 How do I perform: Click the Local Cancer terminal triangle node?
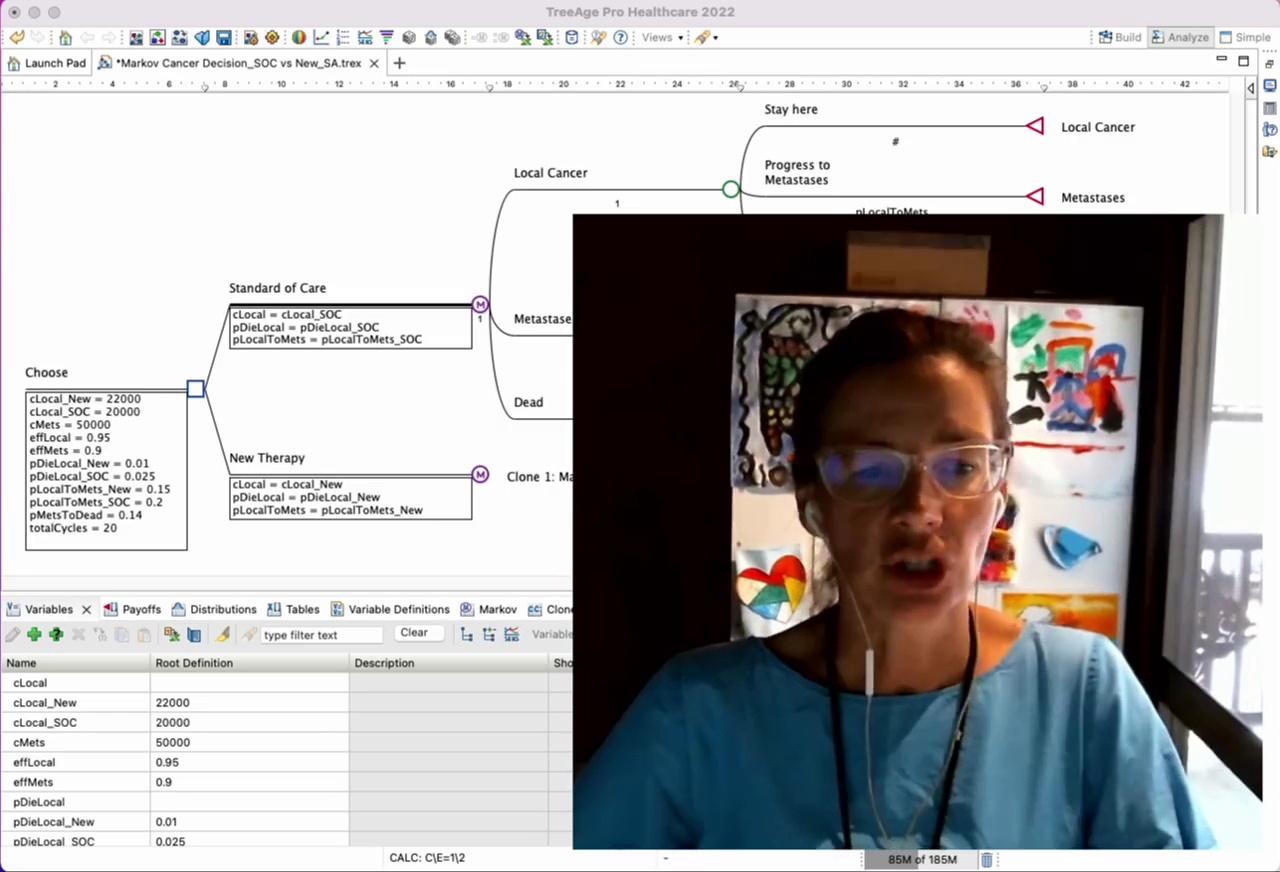[x=1035, y=126]
